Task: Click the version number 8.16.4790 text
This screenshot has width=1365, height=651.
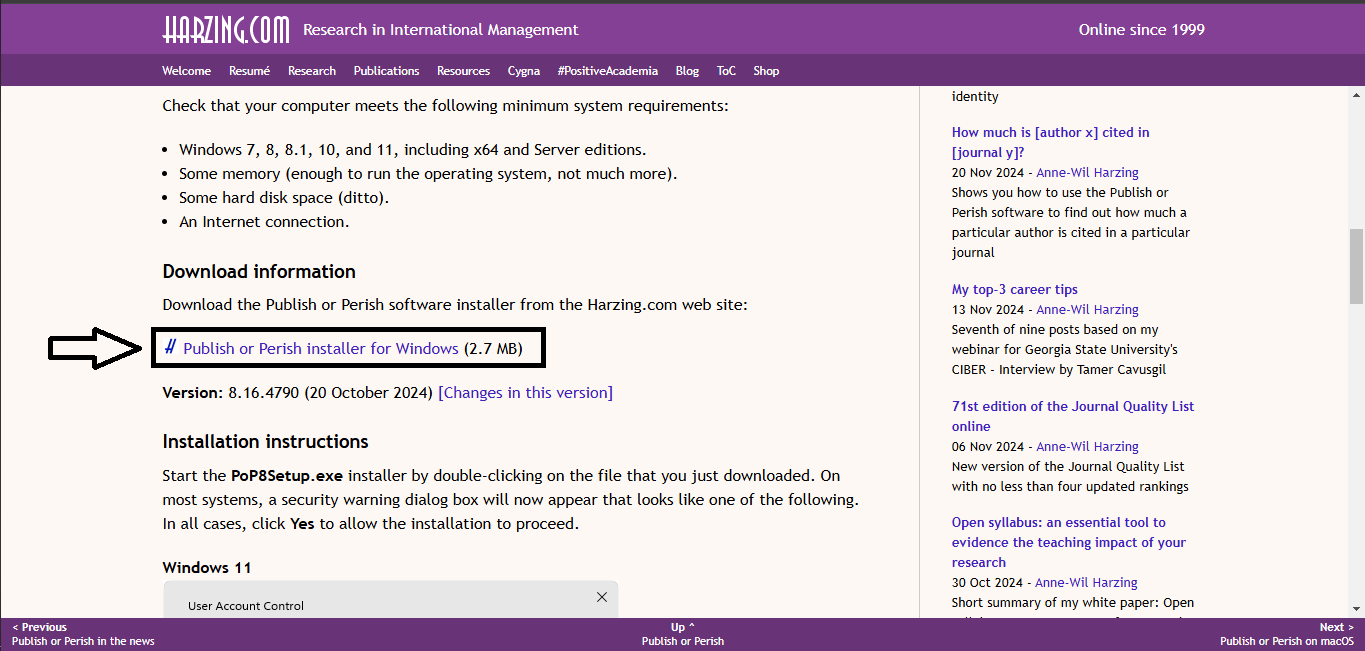Action: [x=264, y=393]
